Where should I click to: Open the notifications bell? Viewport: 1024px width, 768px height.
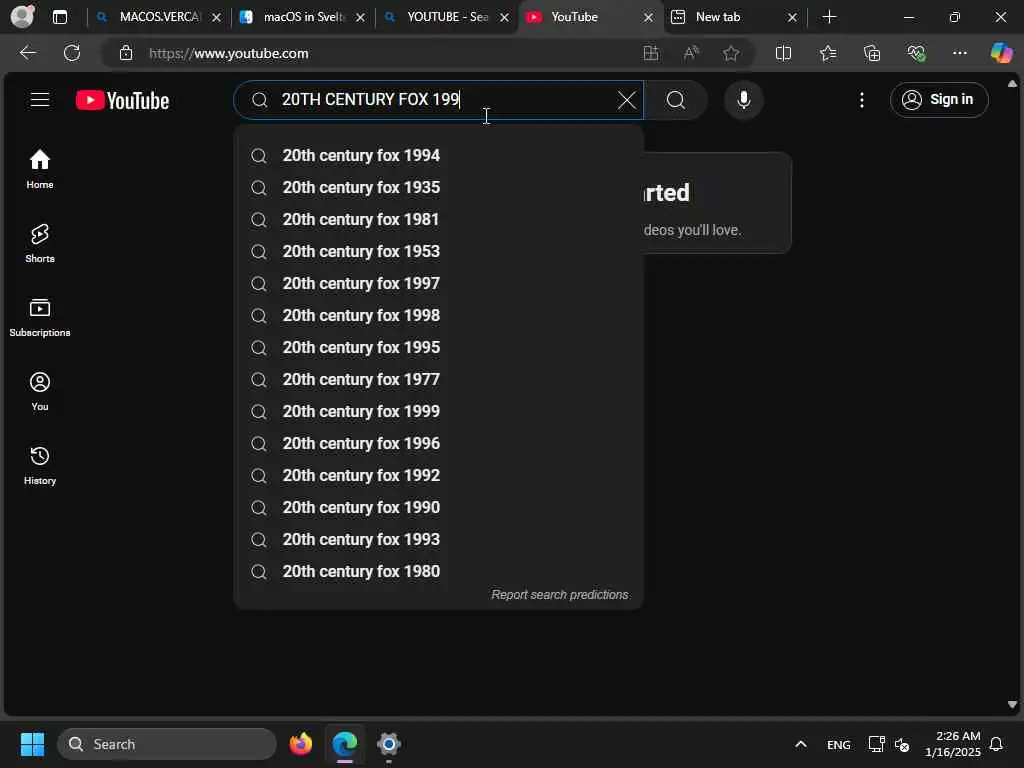[996, 744]
